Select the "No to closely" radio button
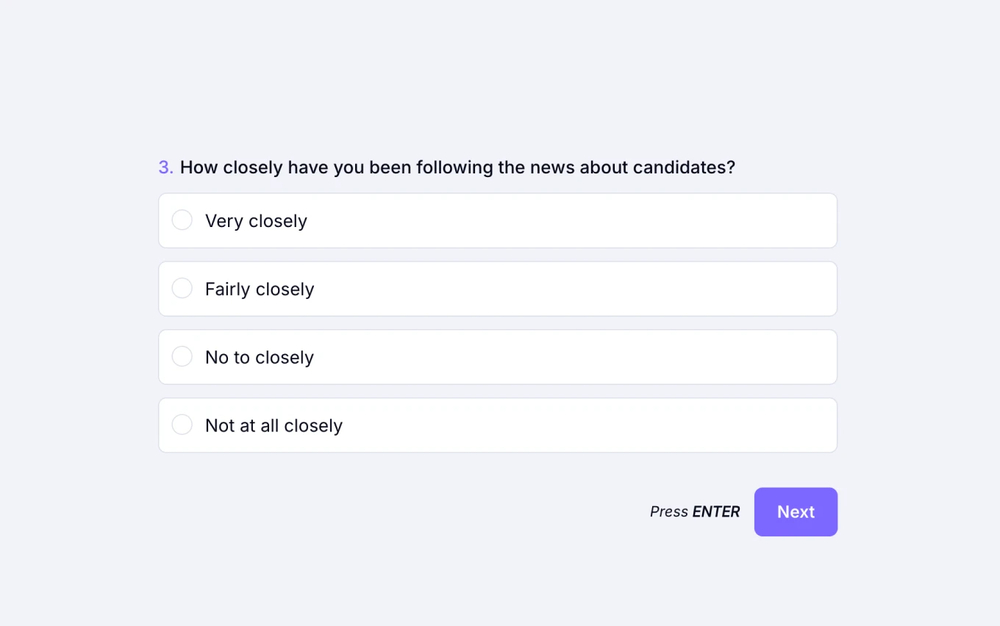The height and width of the screenshot is (626, 1000). [182, 356]
